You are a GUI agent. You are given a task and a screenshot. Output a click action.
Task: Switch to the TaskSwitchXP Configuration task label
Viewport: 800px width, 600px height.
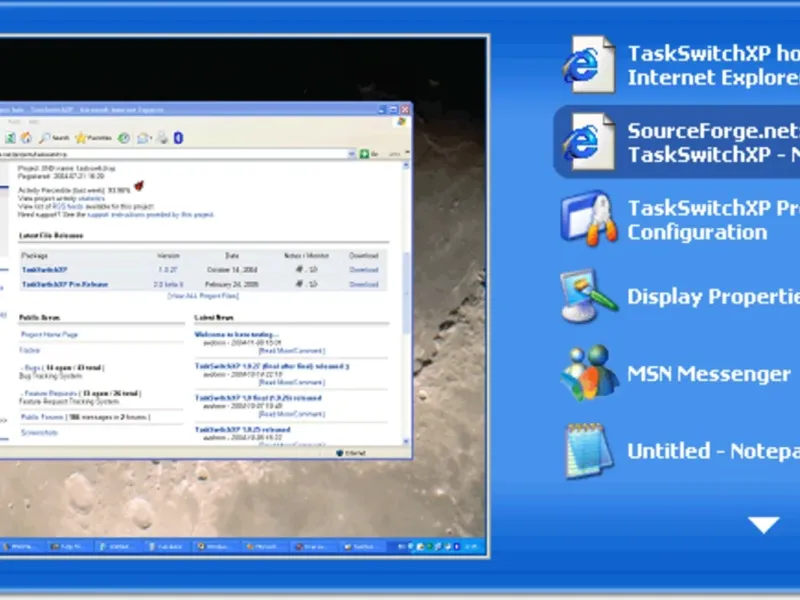[713, 220]
